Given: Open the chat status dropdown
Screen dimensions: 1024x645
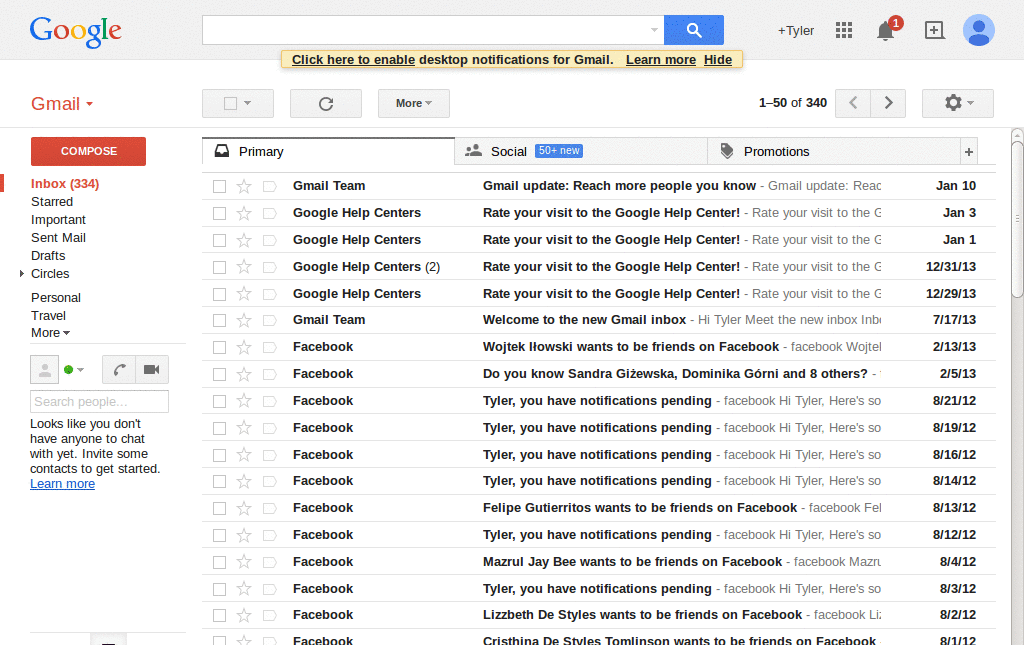Looking at the screenshot, I should [80, 370].
